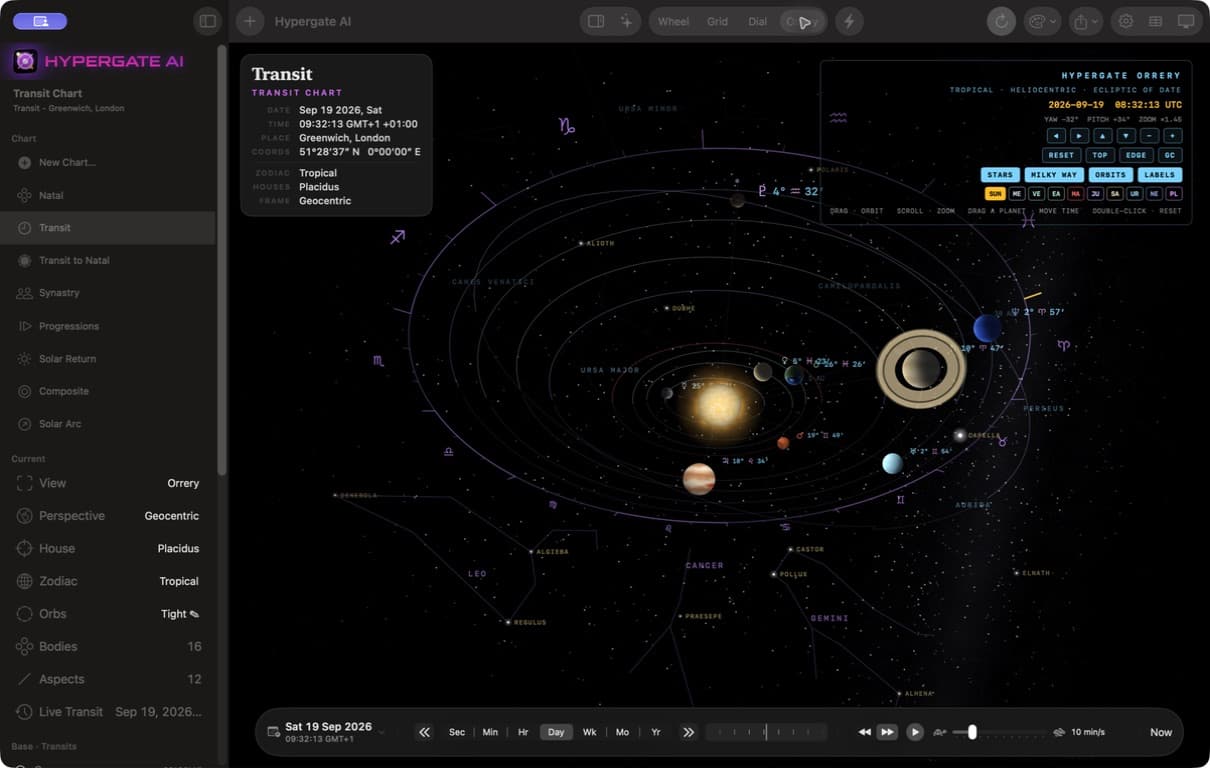
Task: Select New Chart in sidebar
Action: [x=108, y=162]
